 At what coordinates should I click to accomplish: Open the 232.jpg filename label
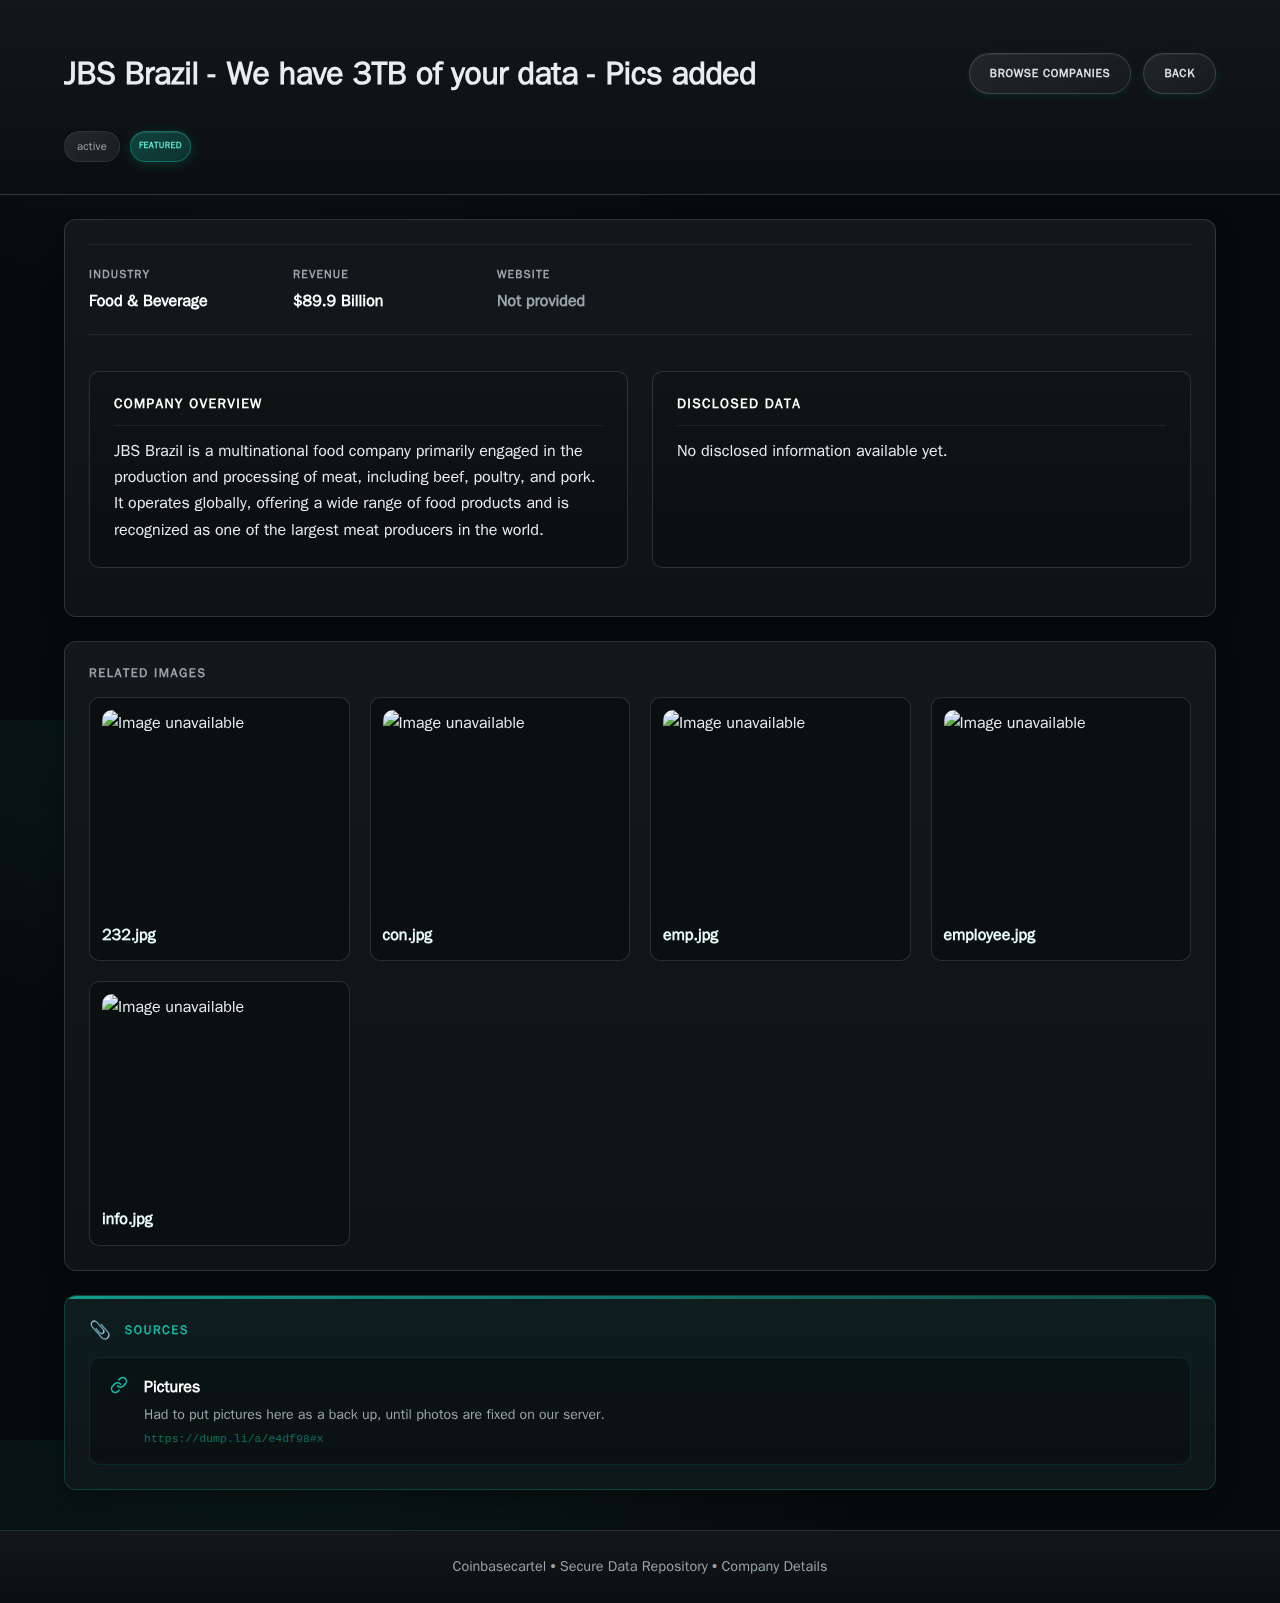coord(129,935)
